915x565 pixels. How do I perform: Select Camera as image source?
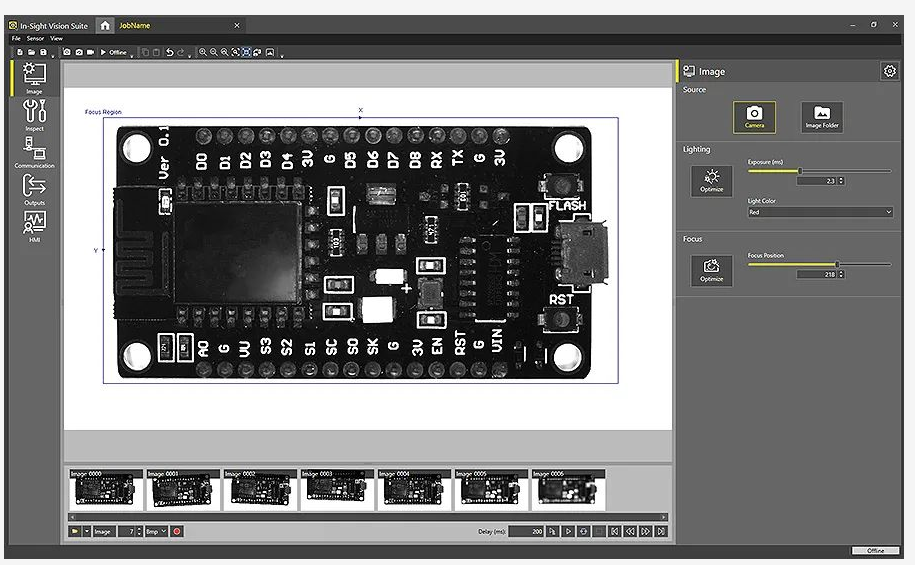pos(754,117)
